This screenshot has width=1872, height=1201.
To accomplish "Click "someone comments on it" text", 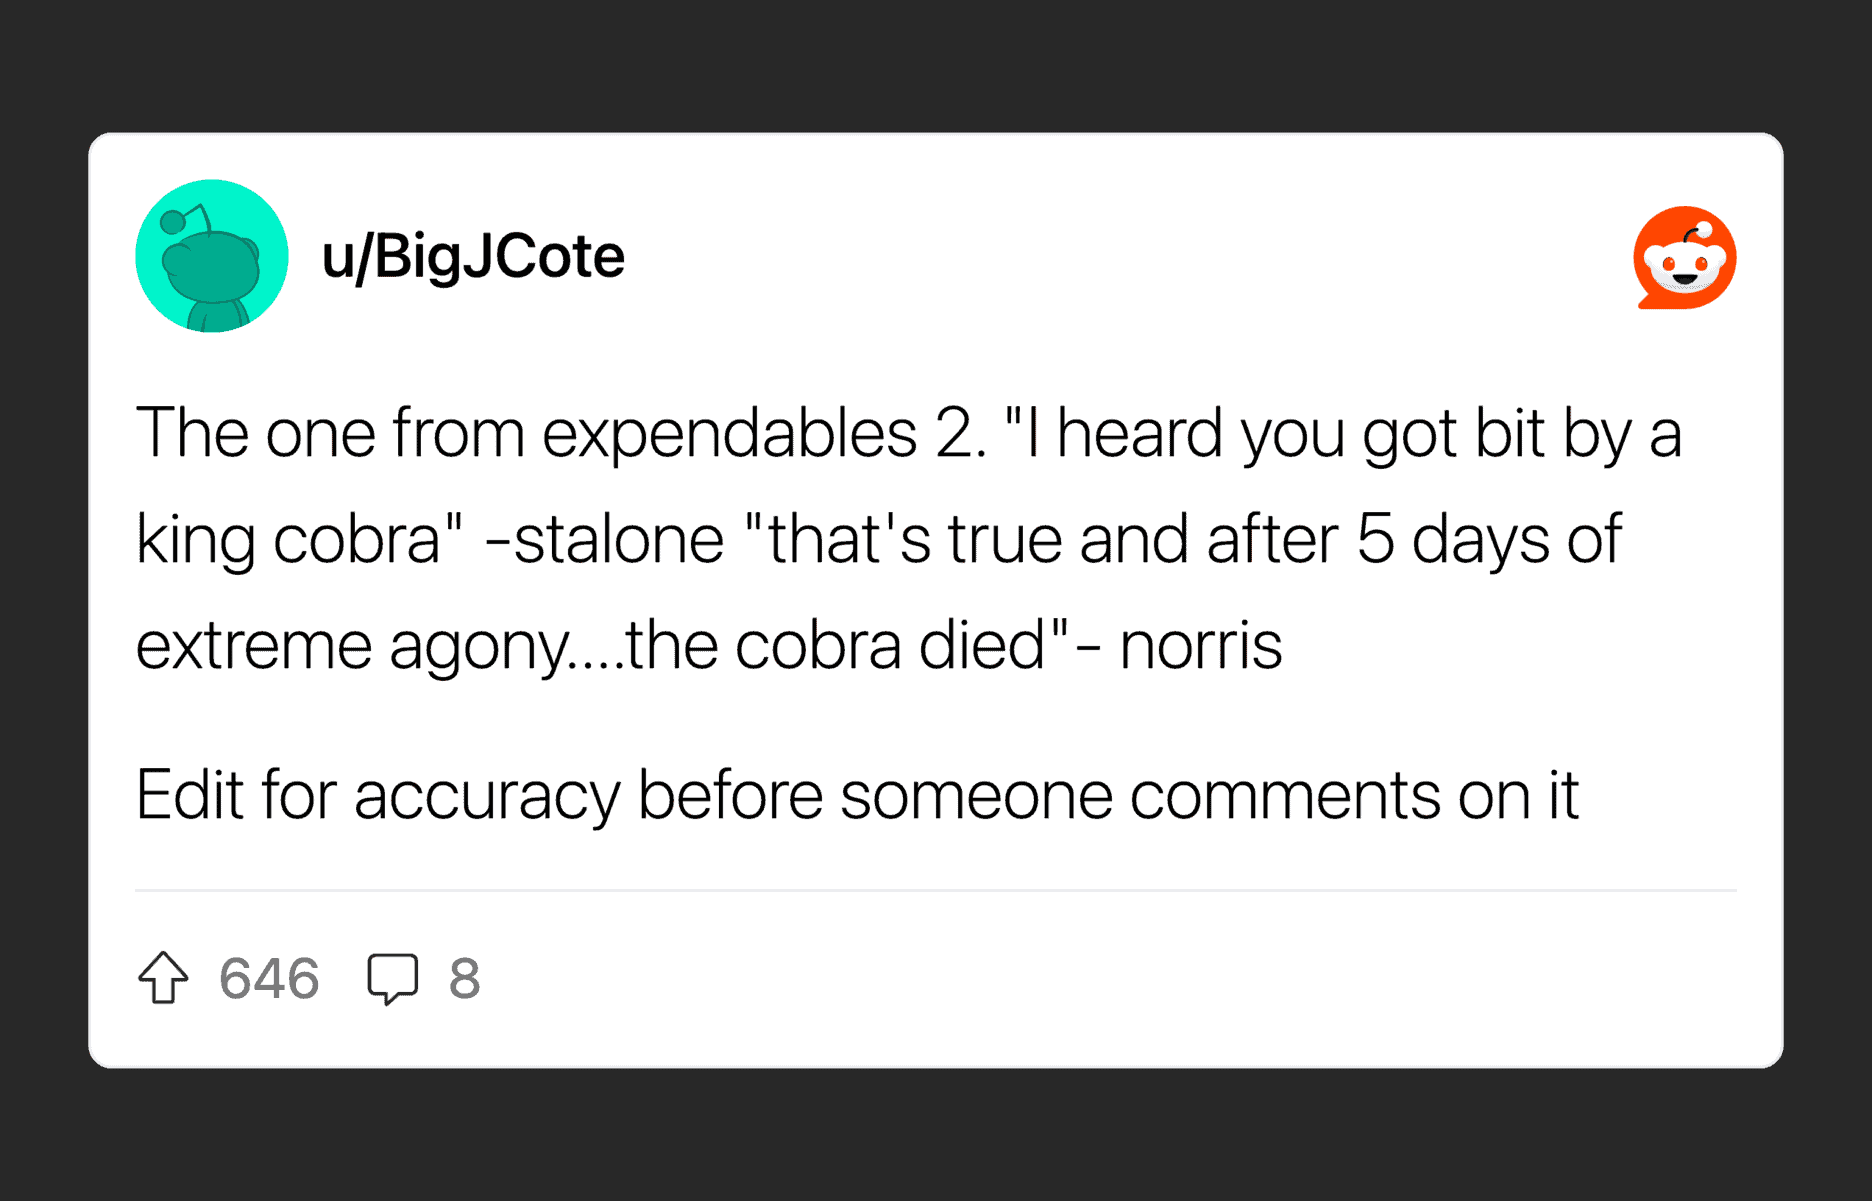I will coord(1208,796).
